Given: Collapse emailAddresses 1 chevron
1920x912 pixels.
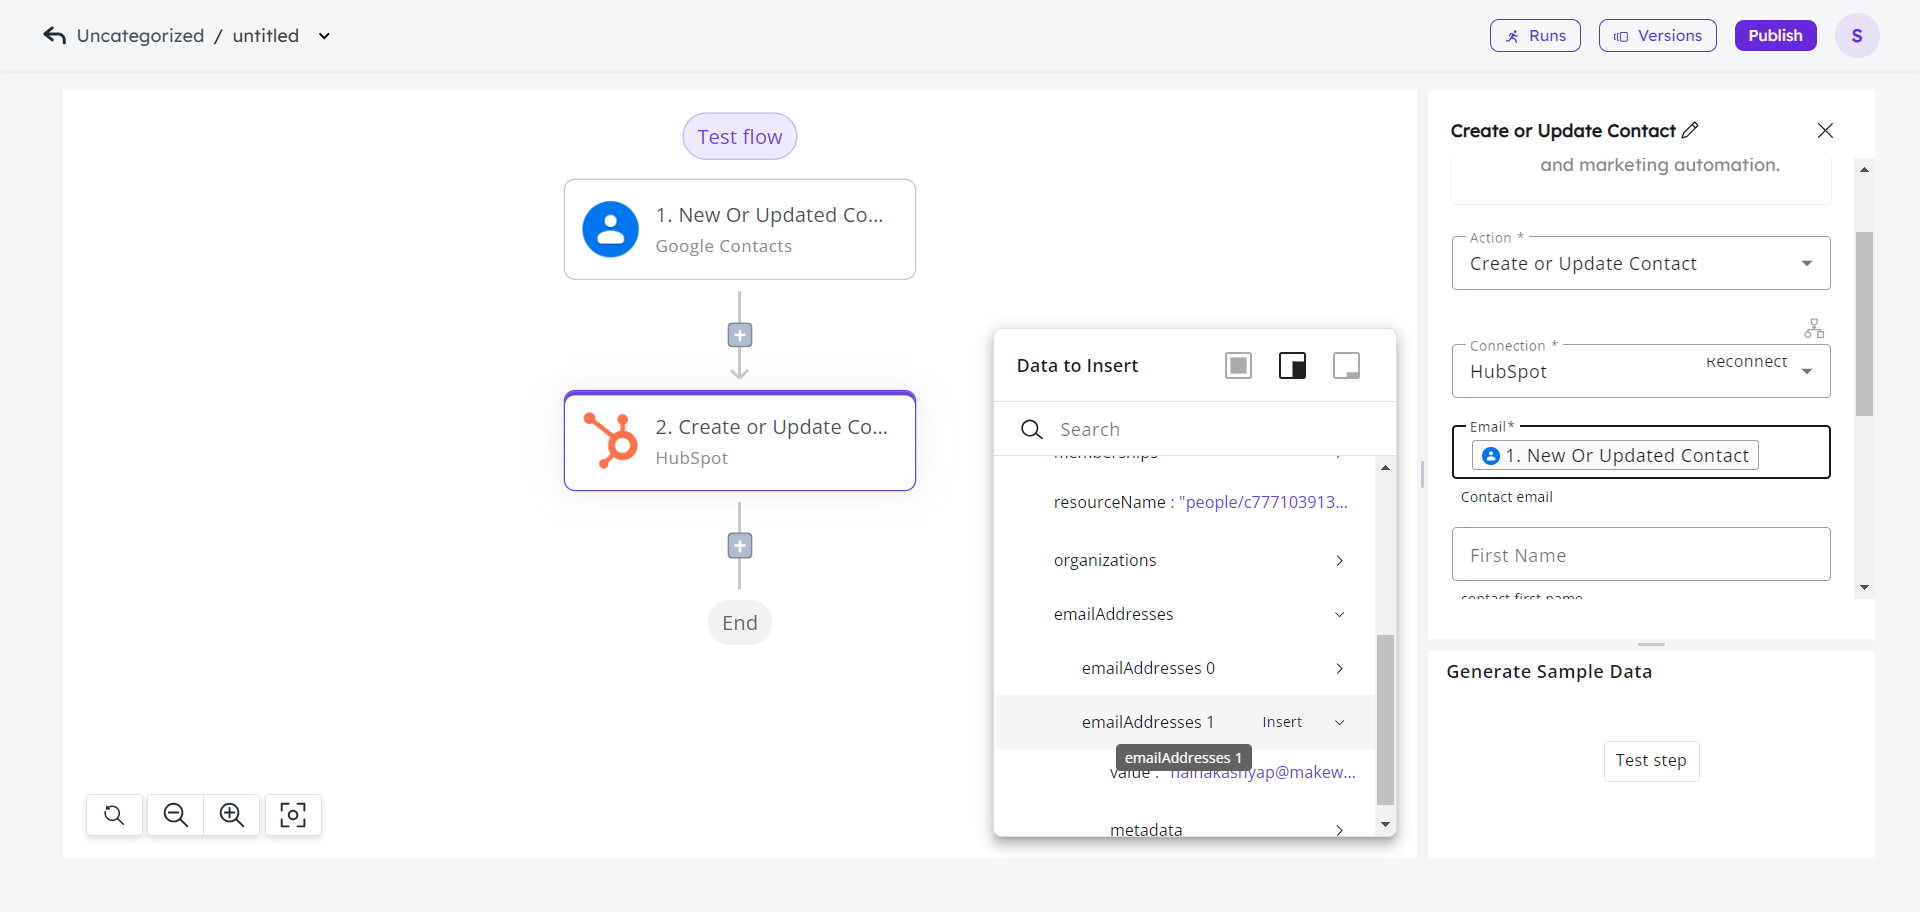Looking at the screenshot, I should tap(1340, 722).
